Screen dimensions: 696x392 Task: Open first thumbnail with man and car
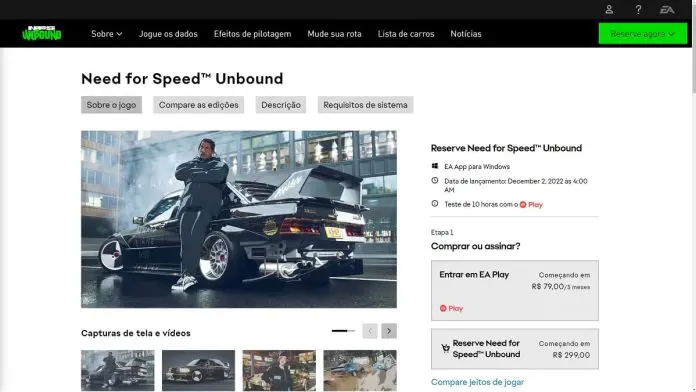click(x=118, y=370)
